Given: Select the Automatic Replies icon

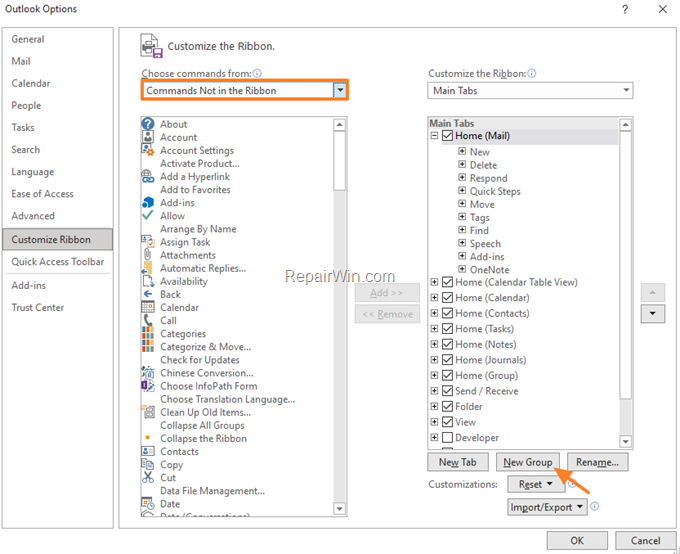Looking at the screenshot, I should [147, 268].
